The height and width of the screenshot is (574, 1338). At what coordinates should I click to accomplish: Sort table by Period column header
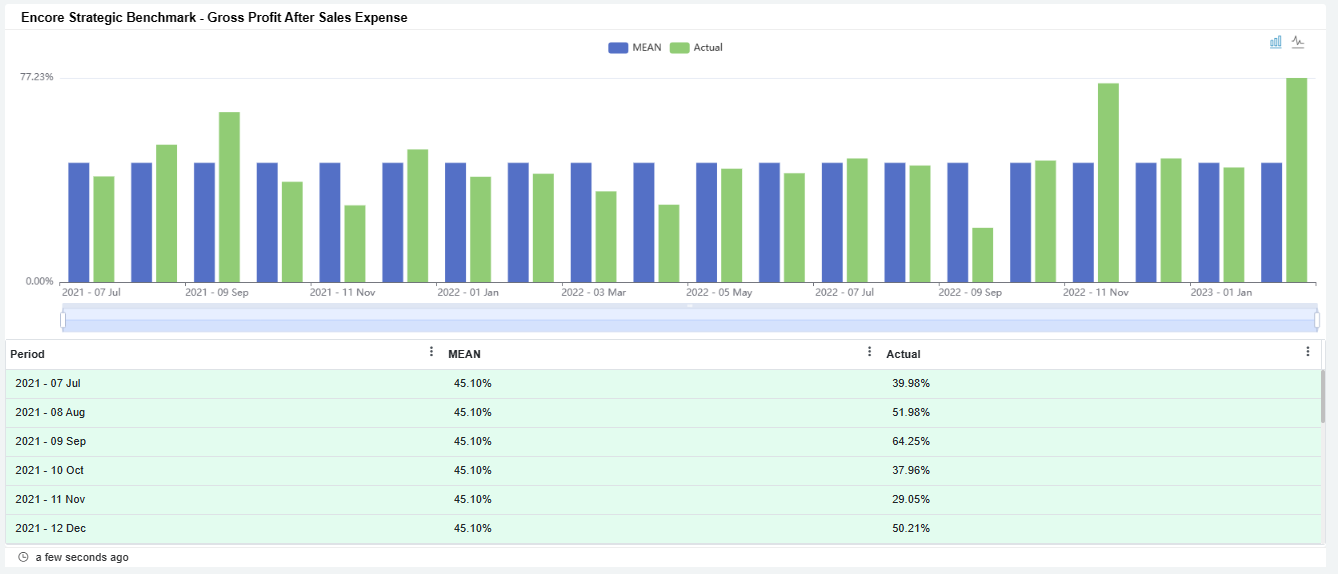tap(28, 354)
